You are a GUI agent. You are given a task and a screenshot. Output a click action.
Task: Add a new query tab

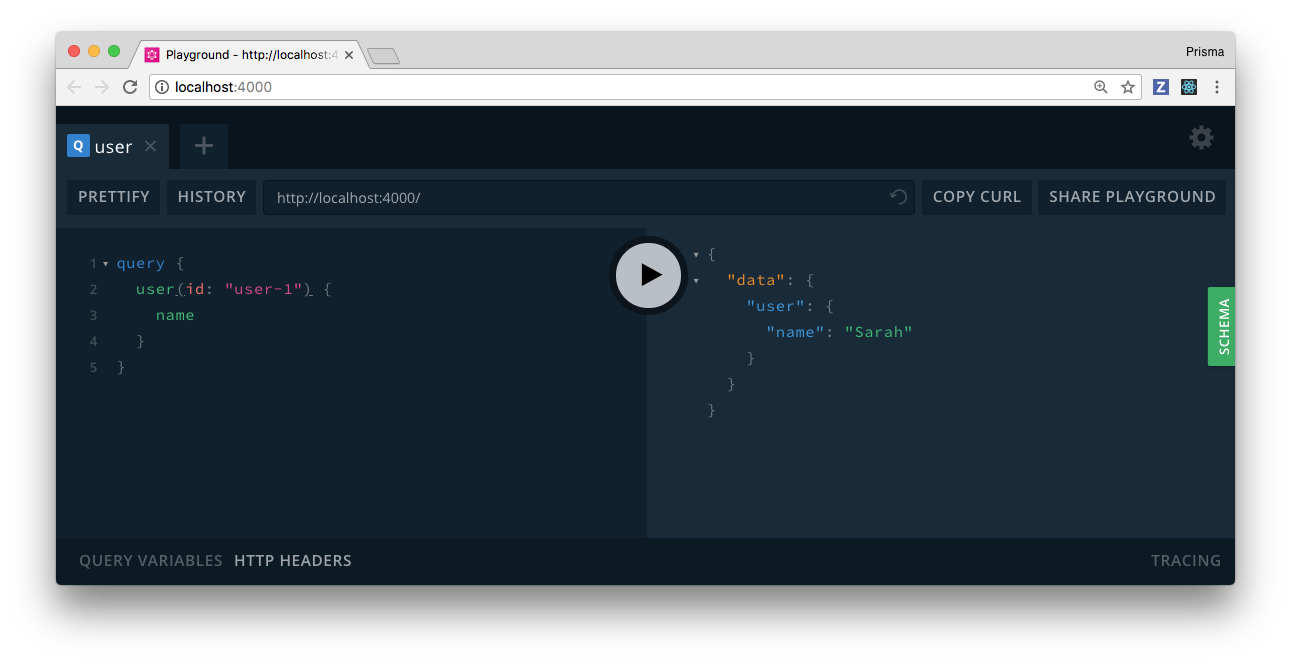point(204,146)
